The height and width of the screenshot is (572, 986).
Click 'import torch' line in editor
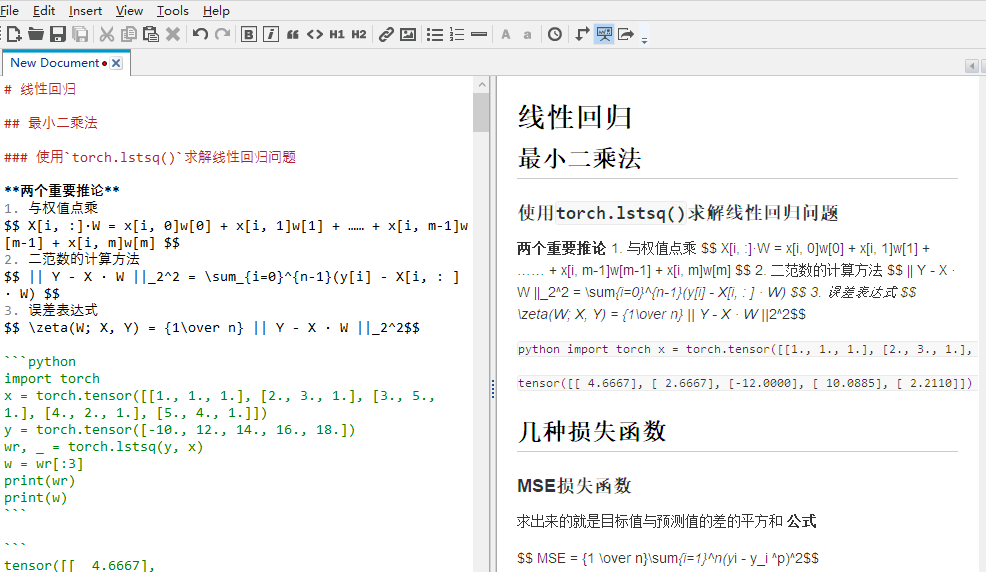coord(52,378)
